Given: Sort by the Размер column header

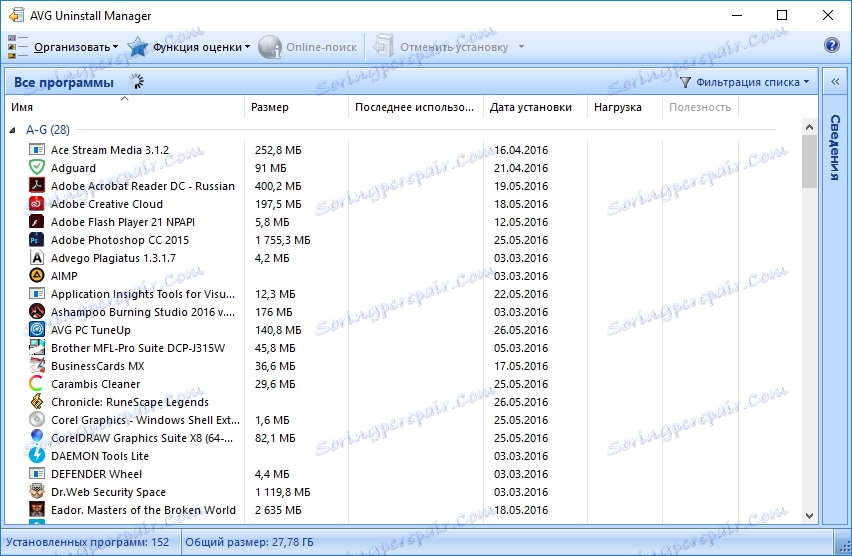Looking at the screenshot, I should tap(296, 107).
